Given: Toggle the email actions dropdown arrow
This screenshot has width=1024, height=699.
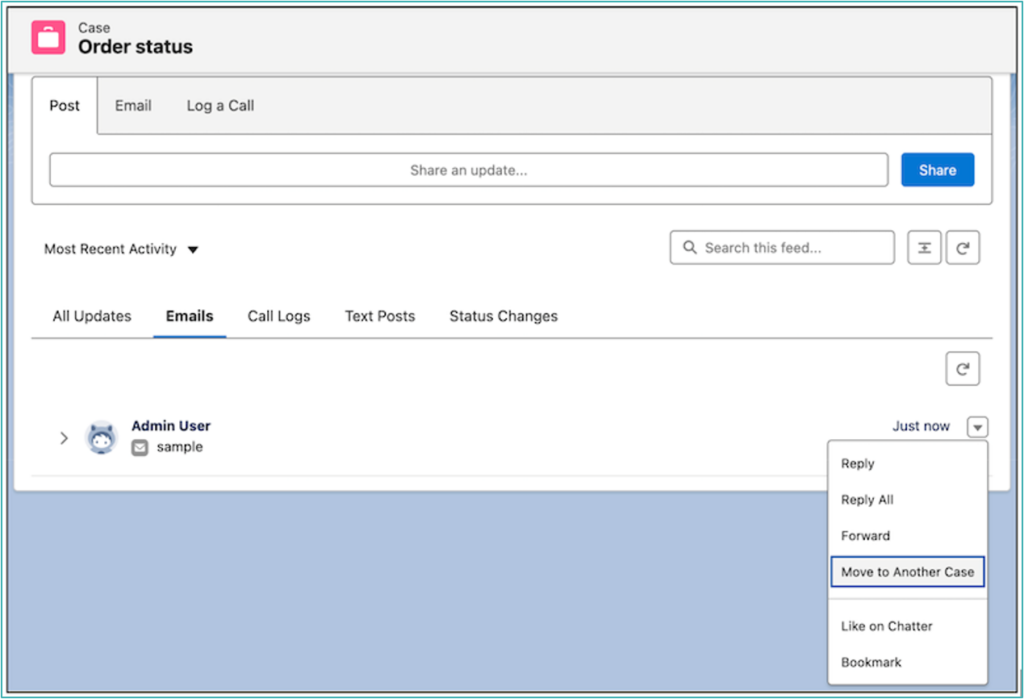Looking at the screenshot, I should click(x=977, y=427).
